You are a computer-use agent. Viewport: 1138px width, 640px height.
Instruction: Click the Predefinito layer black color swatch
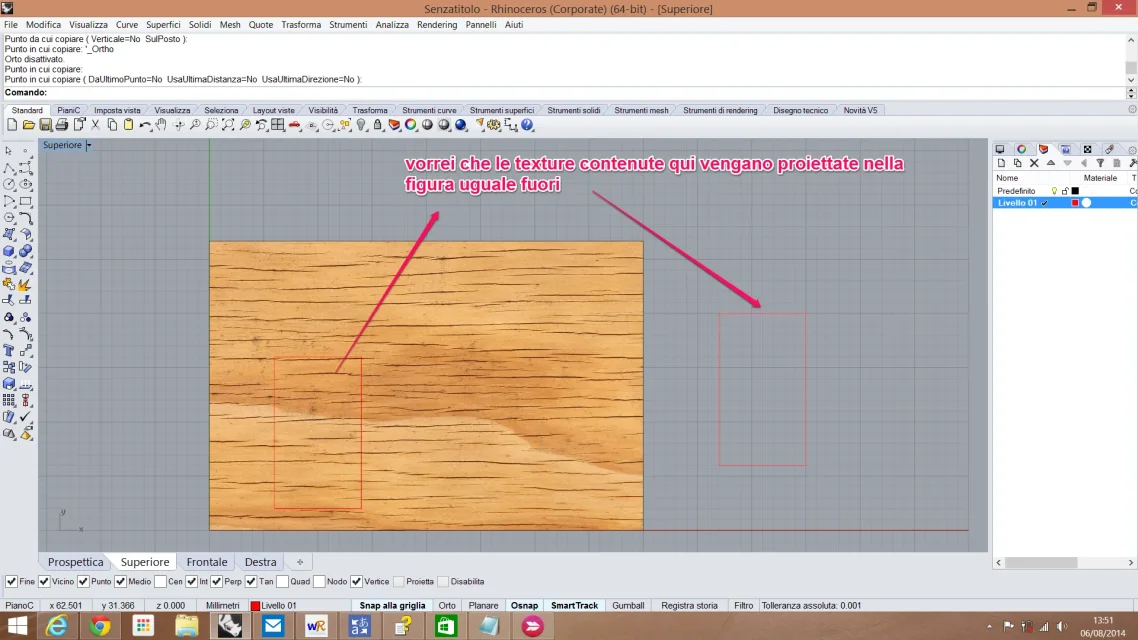point(1076,191)
